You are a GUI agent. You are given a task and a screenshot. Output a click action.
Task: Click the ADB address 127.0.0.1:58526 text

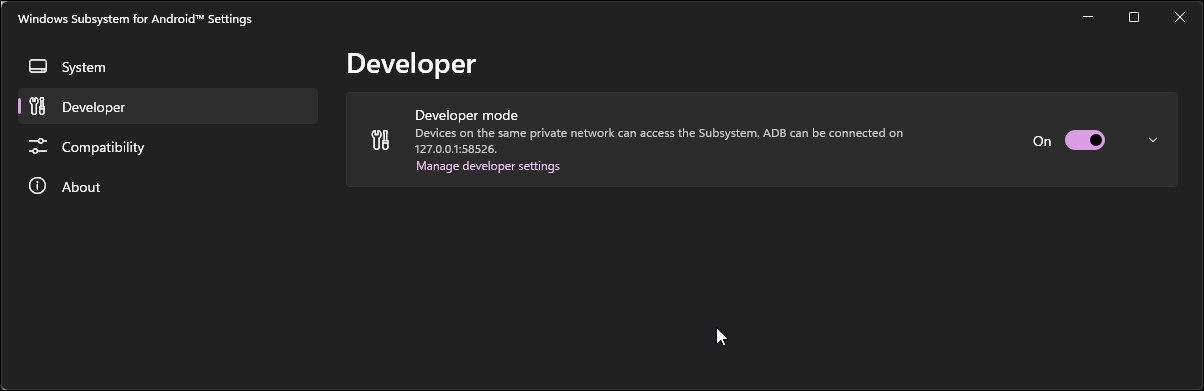click(456, 149)
